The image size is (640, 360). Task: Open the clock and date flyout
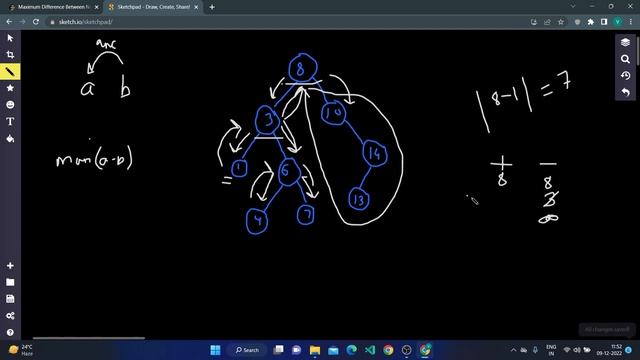point(610,350)
